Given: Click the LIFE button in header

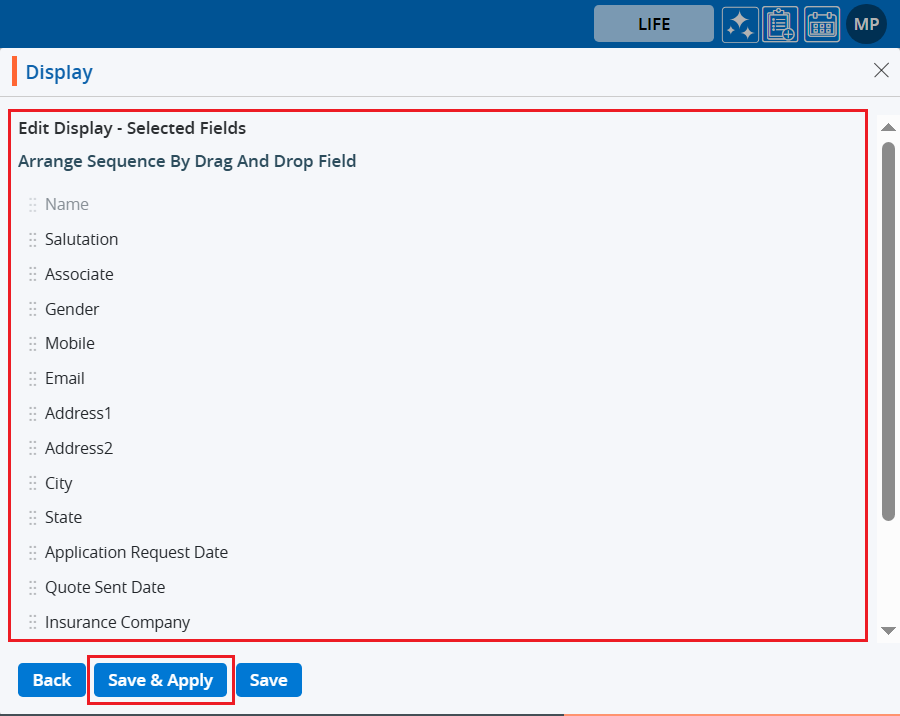Looking at the screenshot, I should [x=654, y=24].
